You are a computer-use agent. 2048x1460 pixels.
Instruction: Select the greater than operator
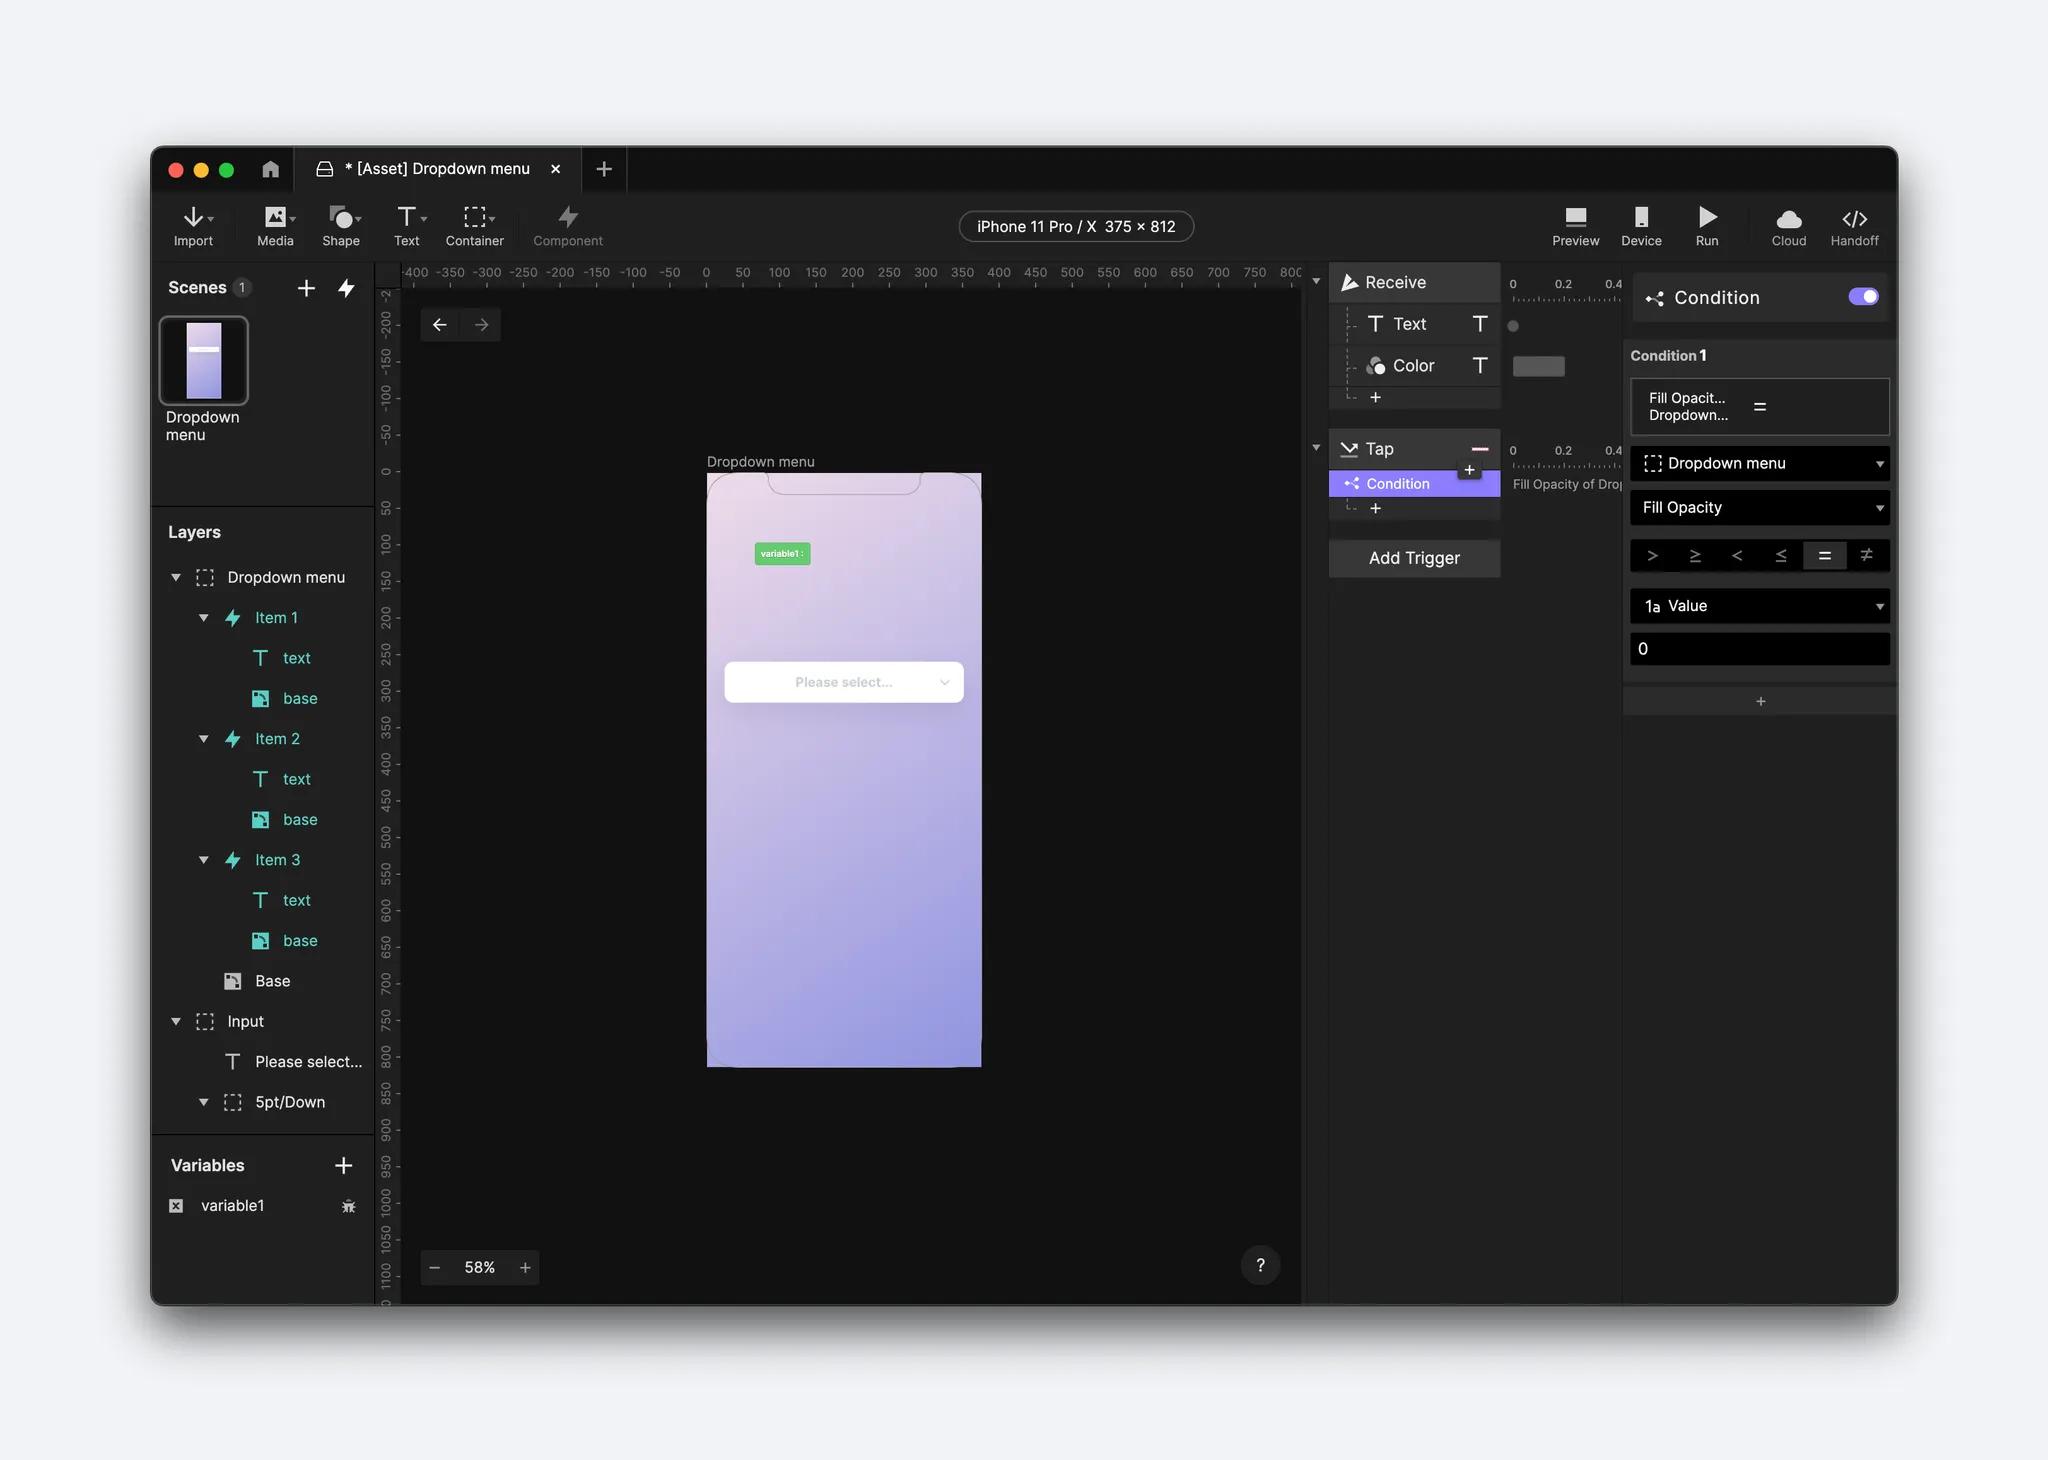coord(1652,555)
